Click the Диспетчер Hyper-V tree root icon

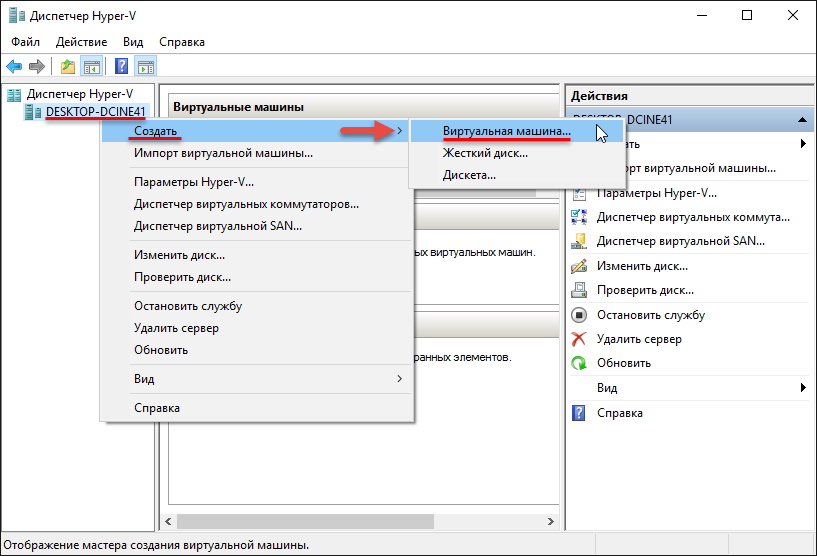tap(14, 94)
